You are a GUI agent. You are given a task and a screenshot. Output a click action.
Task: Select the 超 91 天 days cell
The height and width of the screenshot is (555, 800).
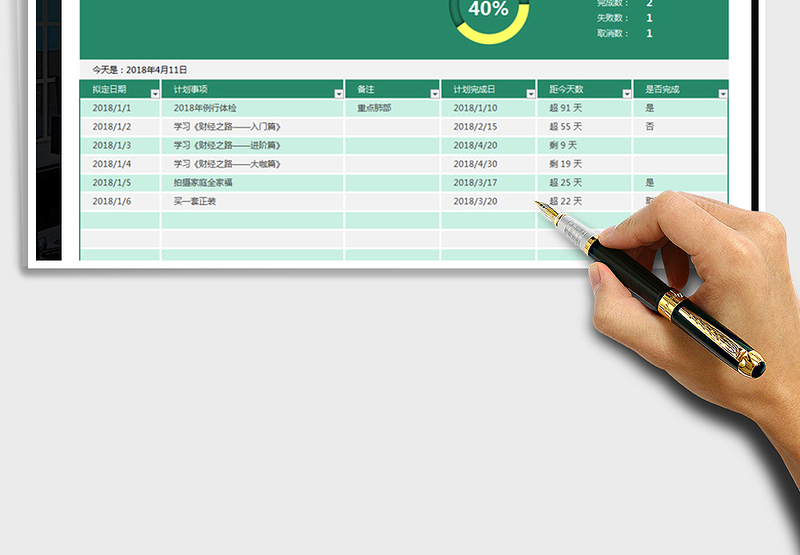coord(566,108)
